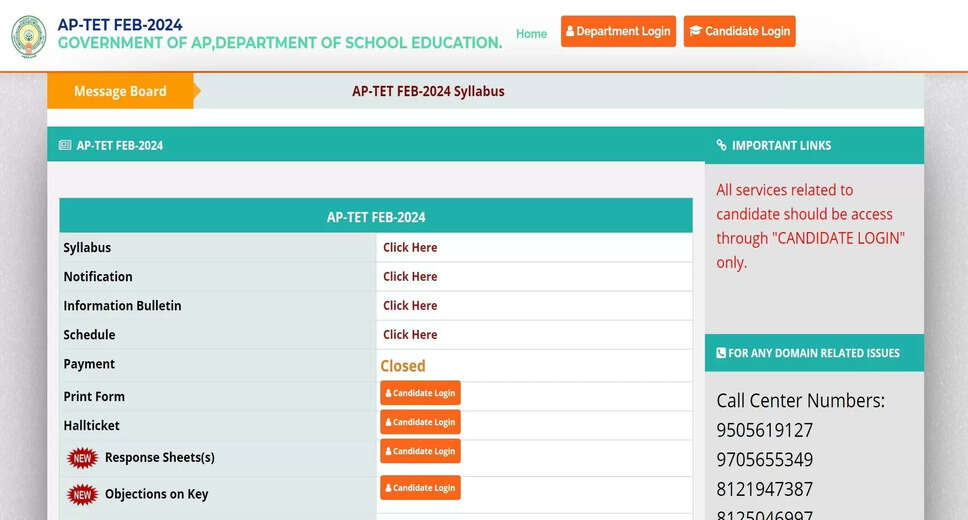Click the AP government emblem logo

click(29, 36)
